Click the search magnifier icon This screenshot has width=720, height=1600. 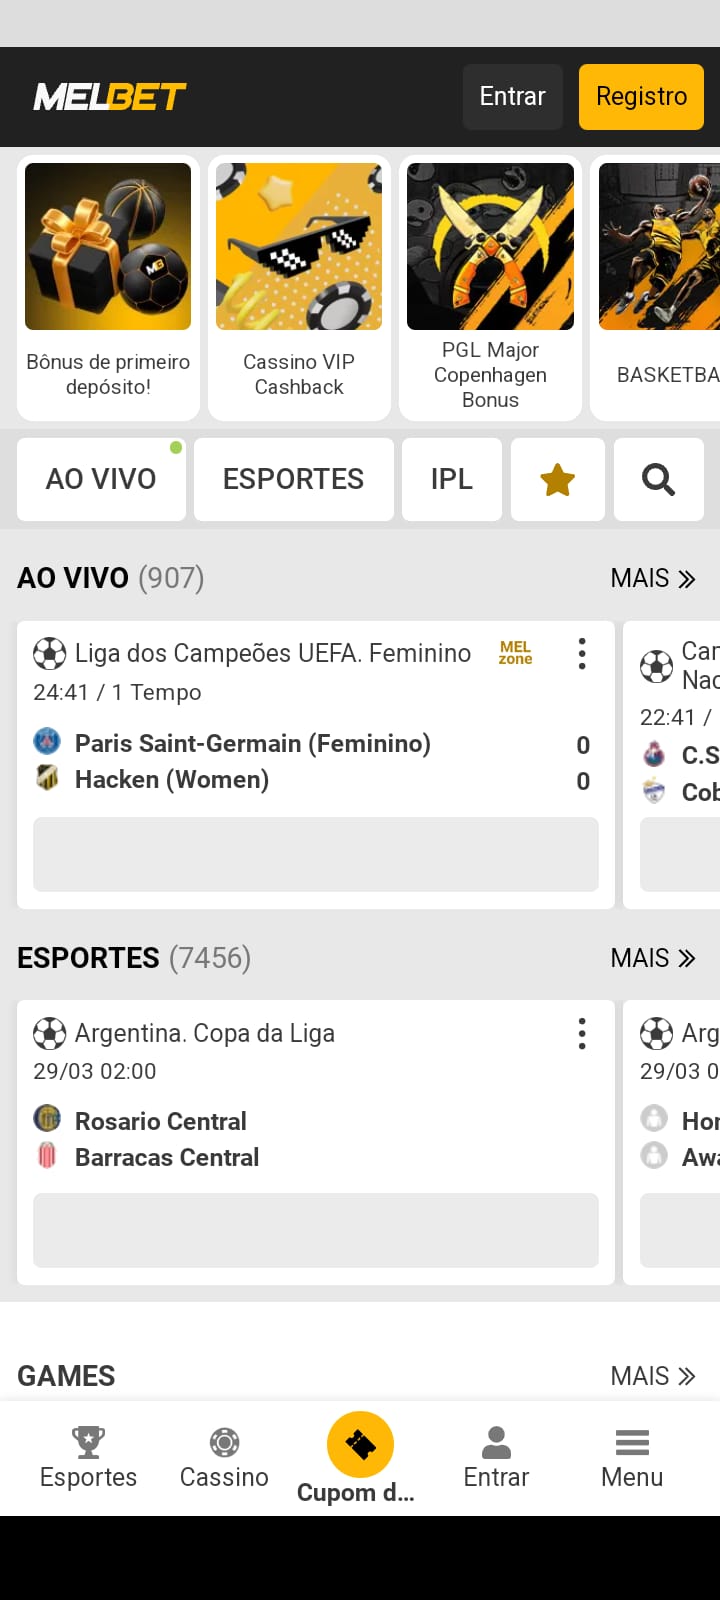click(x=658, y=480)
